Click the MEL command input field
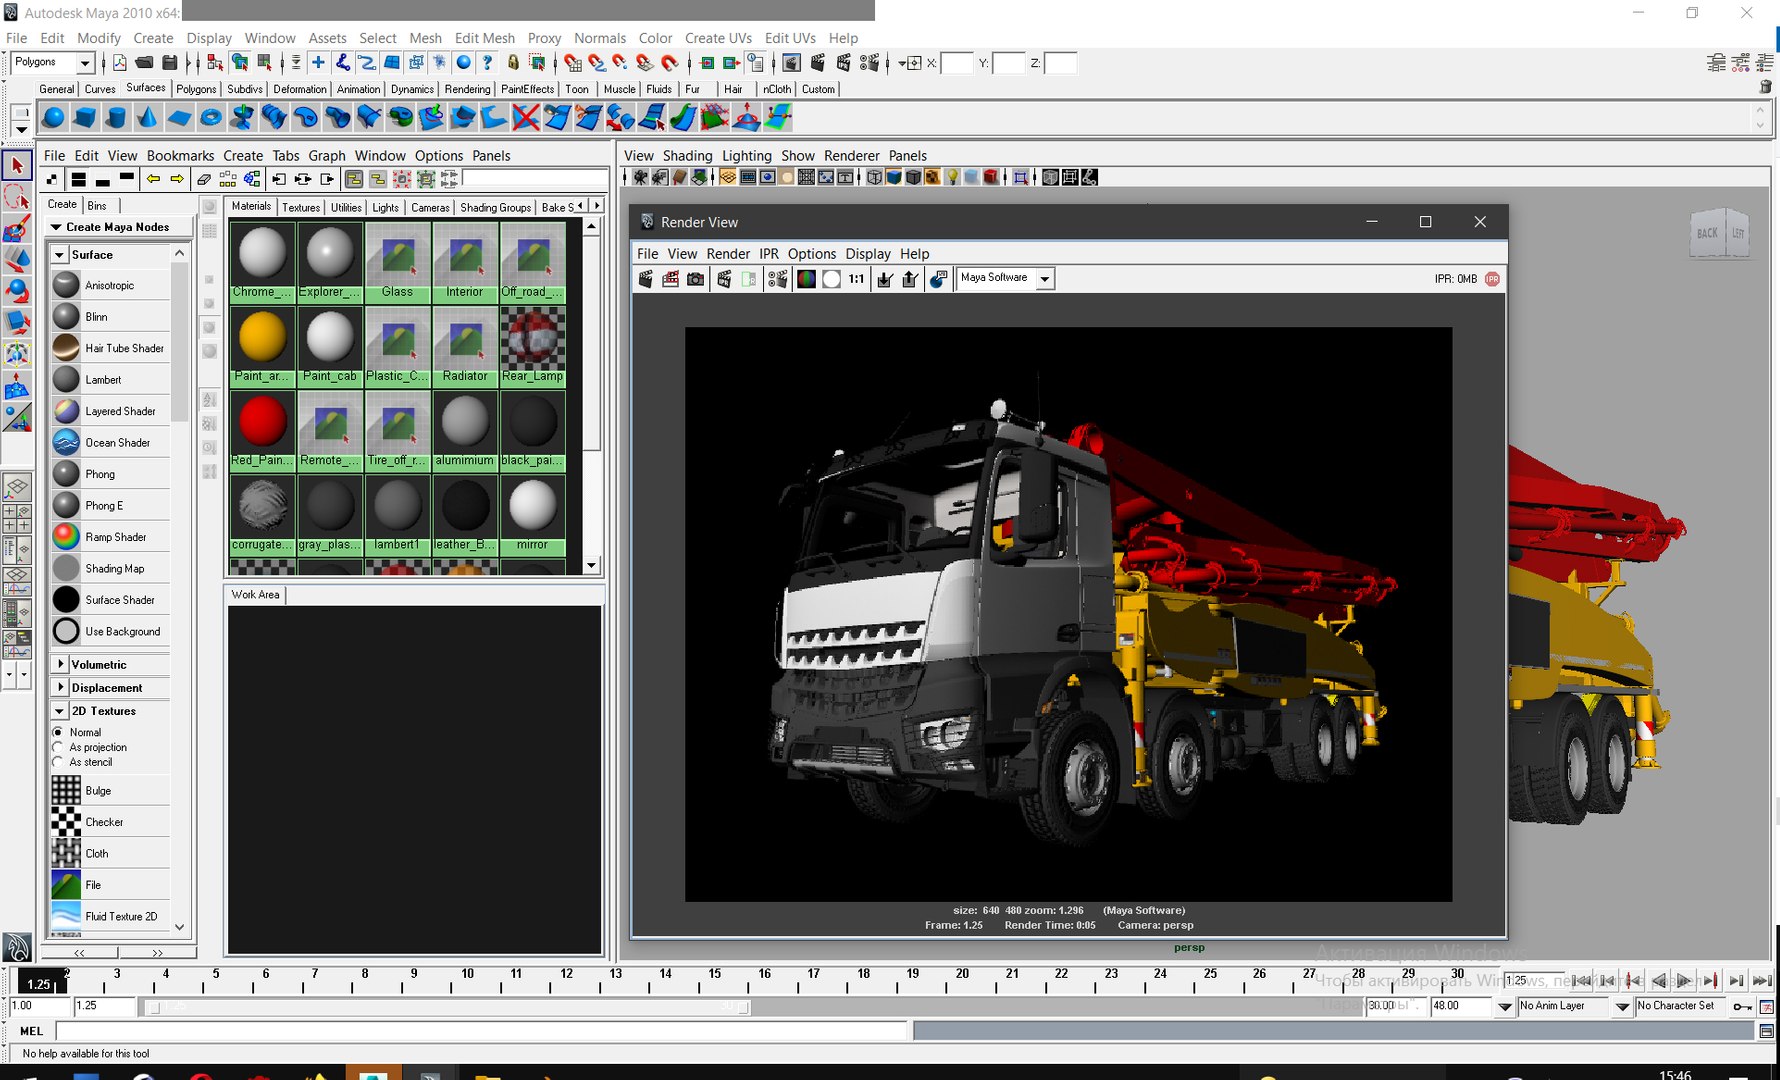Image resolution: width=1780 pixels, height=1080 pixels. click(482, 1031)
